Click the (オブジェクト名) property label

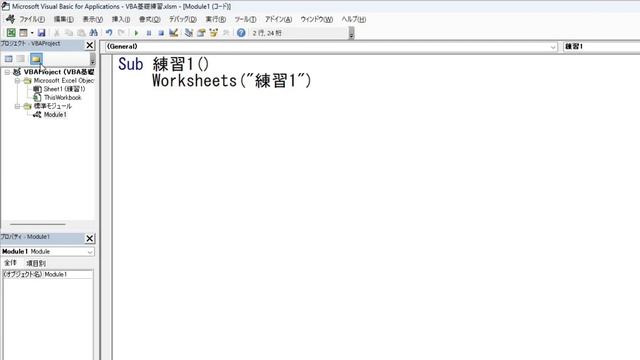tap(22, 274)
